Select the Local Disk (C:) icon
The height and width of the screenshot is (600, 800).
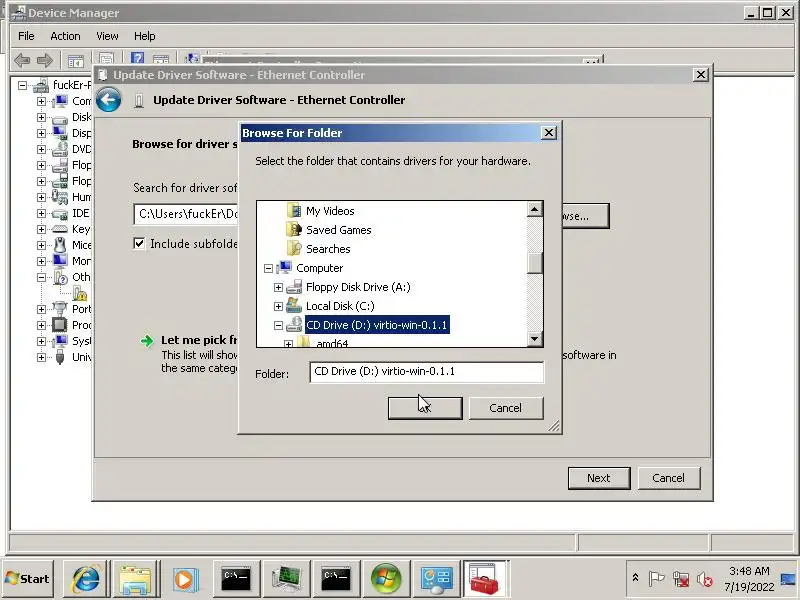294,306
